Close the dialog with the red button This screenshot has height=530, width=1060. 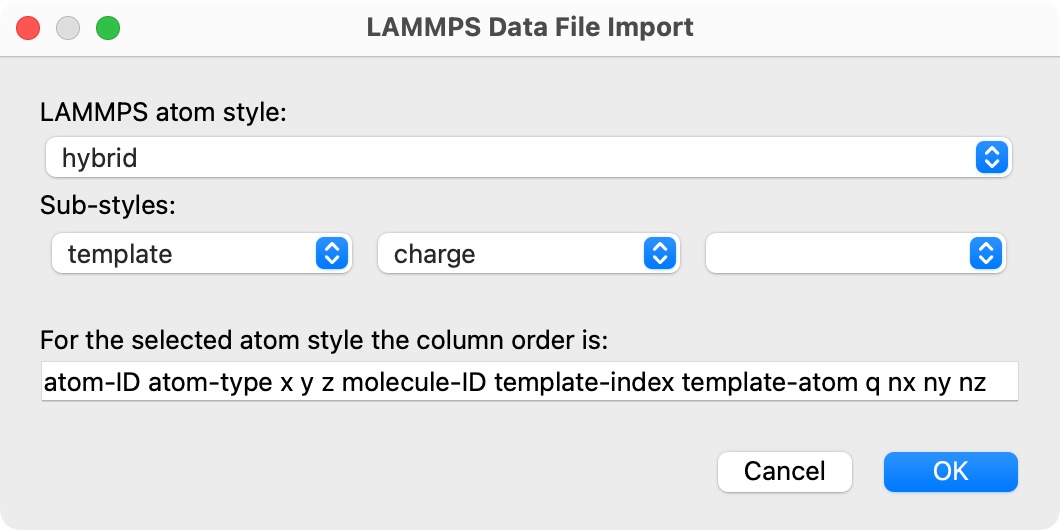coord(28,27)
